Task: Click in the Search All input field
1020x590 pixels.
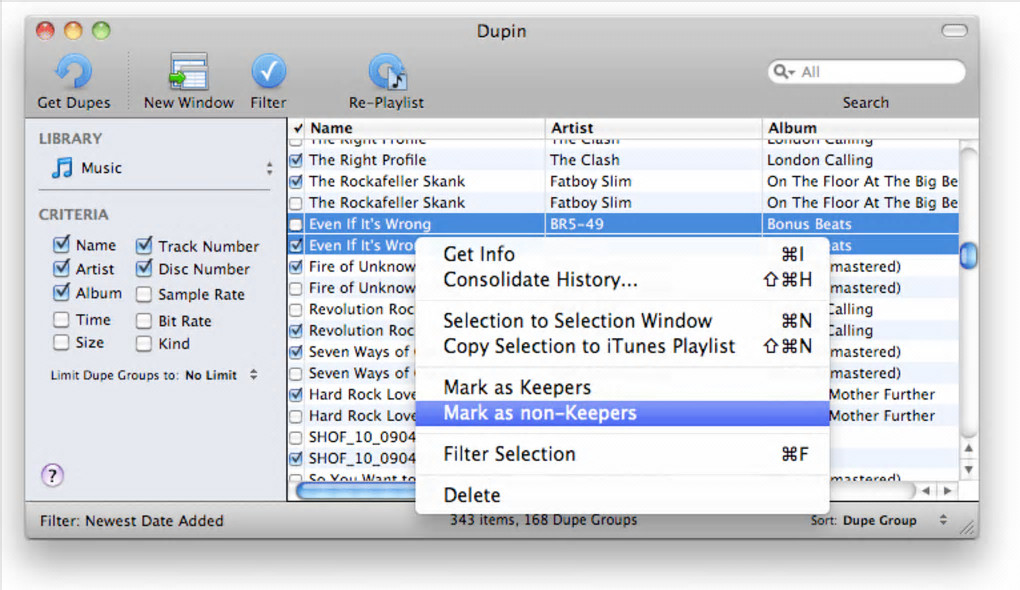Action: click(866, 72)
